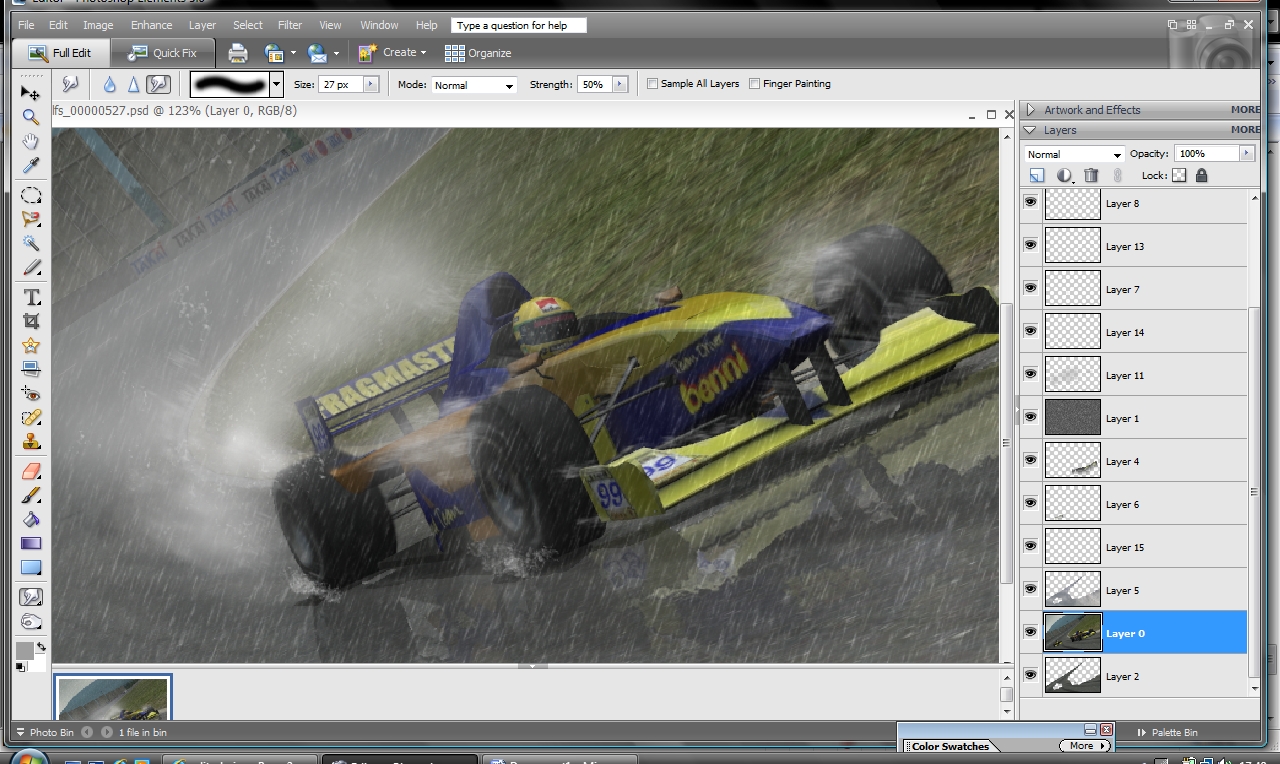Image resolution: width=1280 pixels, height=764 pixels.
Task: Open the brush preset picker dropdown
Action: [x=276, y=85]
